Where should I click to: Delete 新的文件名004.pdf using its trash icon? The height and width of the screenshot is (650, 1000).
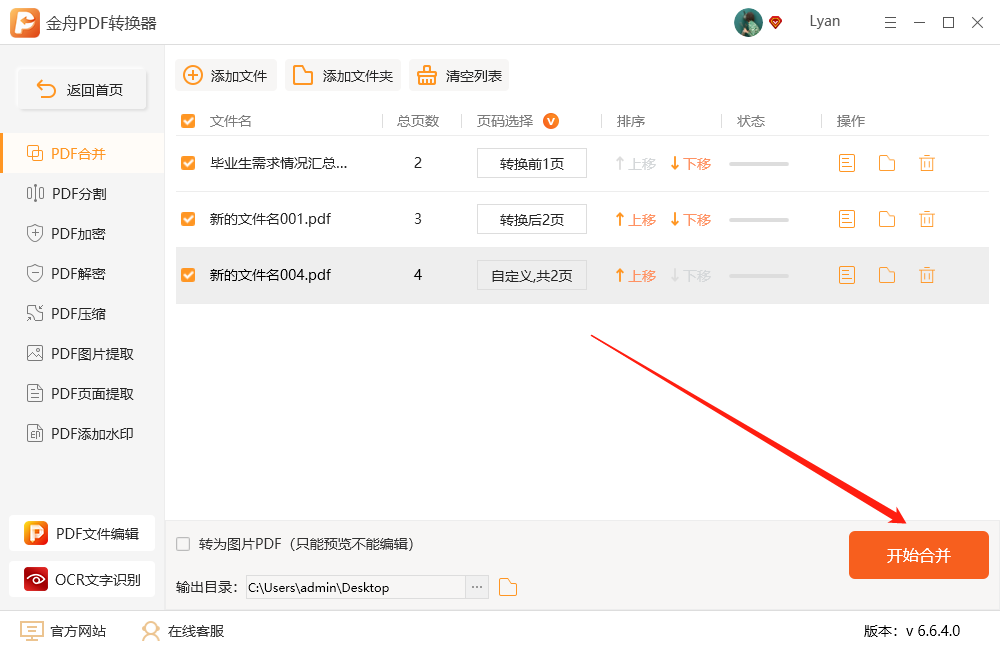point(926,275)
